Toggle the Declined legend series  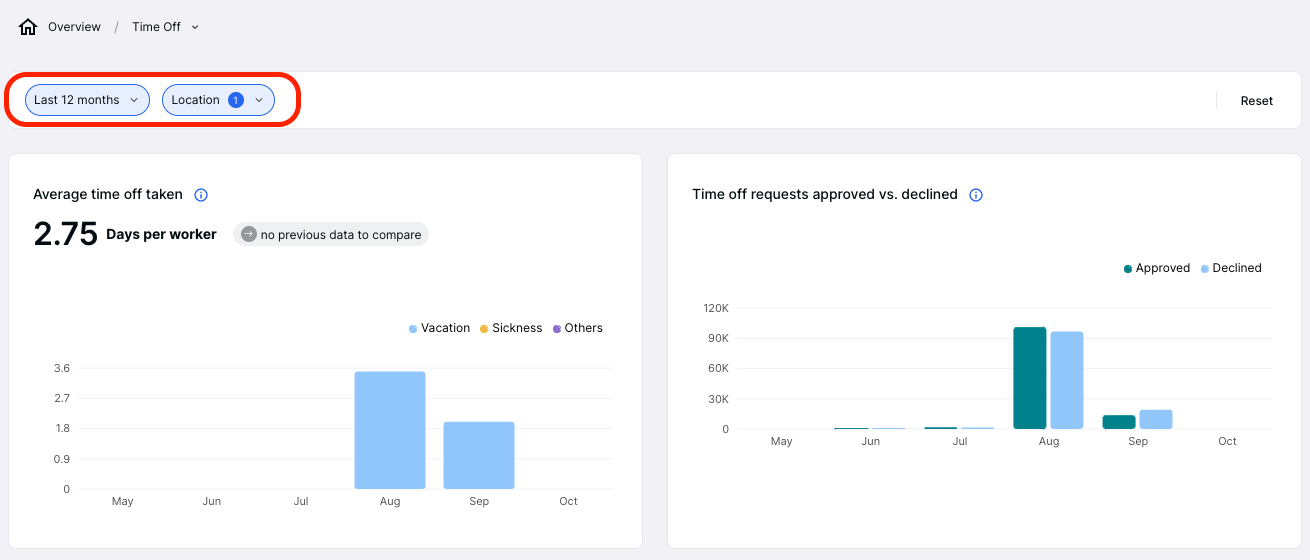[x=1231, y=268]
